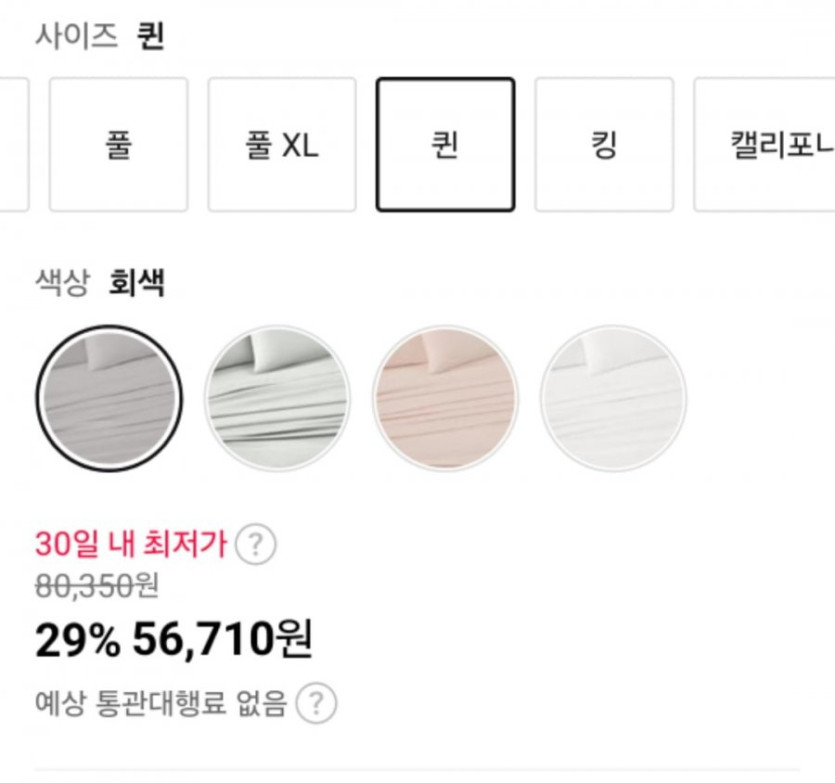Choose the 풀 XL size

(x=282, y=145)
